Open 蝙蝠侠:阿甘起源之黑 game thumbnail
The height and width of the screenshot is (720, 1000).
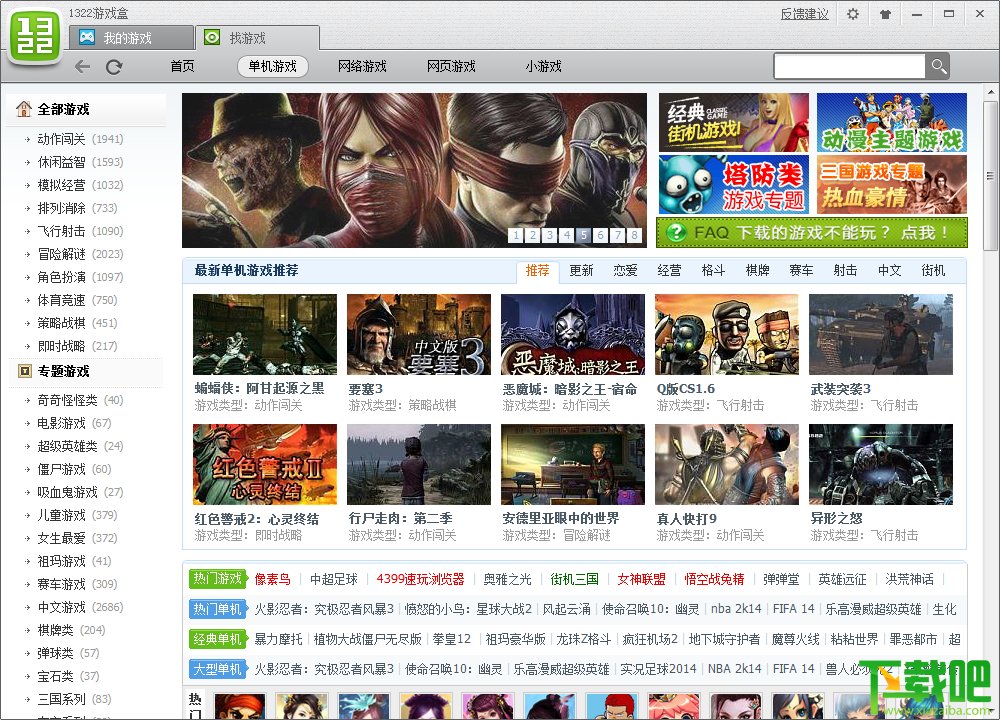tap(265, 334)
